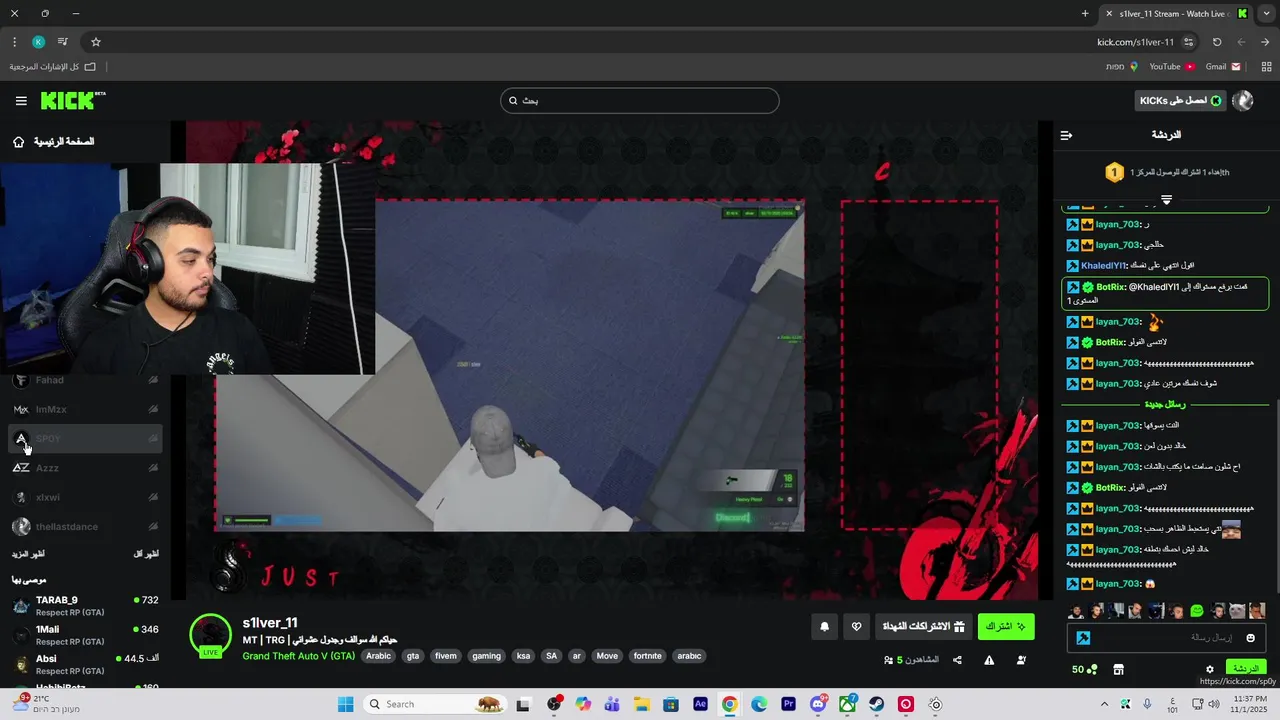Go to the home page sidebar item
Screen dimensions: 1280x720
pos(53,142)
